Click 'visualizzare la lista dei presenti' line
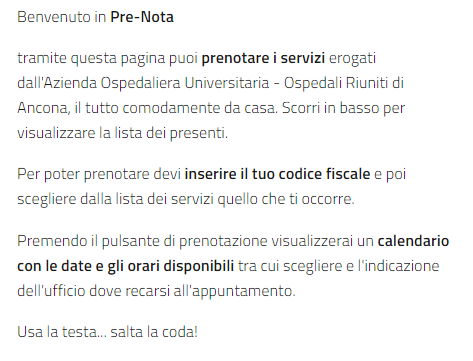Viewport: 473px width, 361px height. [122, 133]
